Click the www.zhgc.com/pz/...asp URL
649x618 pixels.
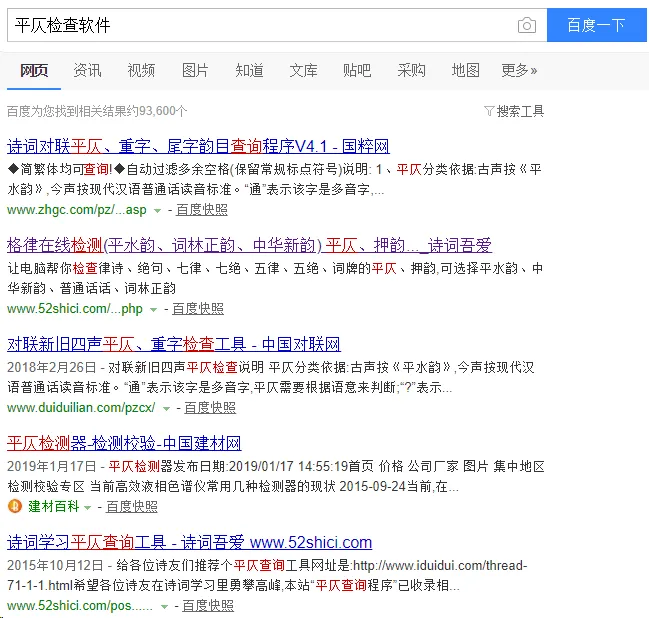tap(77, 210)
